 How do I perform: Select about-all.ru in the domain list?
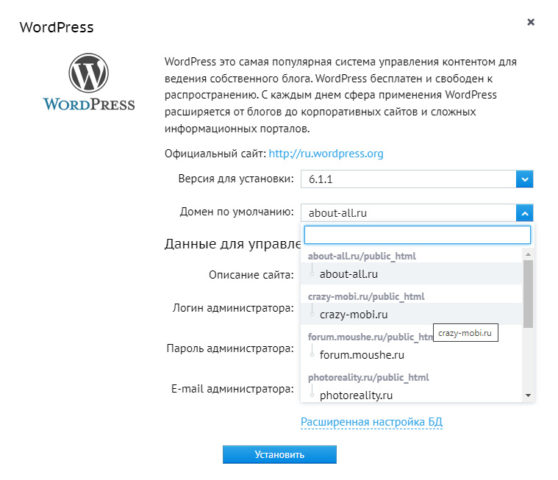[412, 274]
